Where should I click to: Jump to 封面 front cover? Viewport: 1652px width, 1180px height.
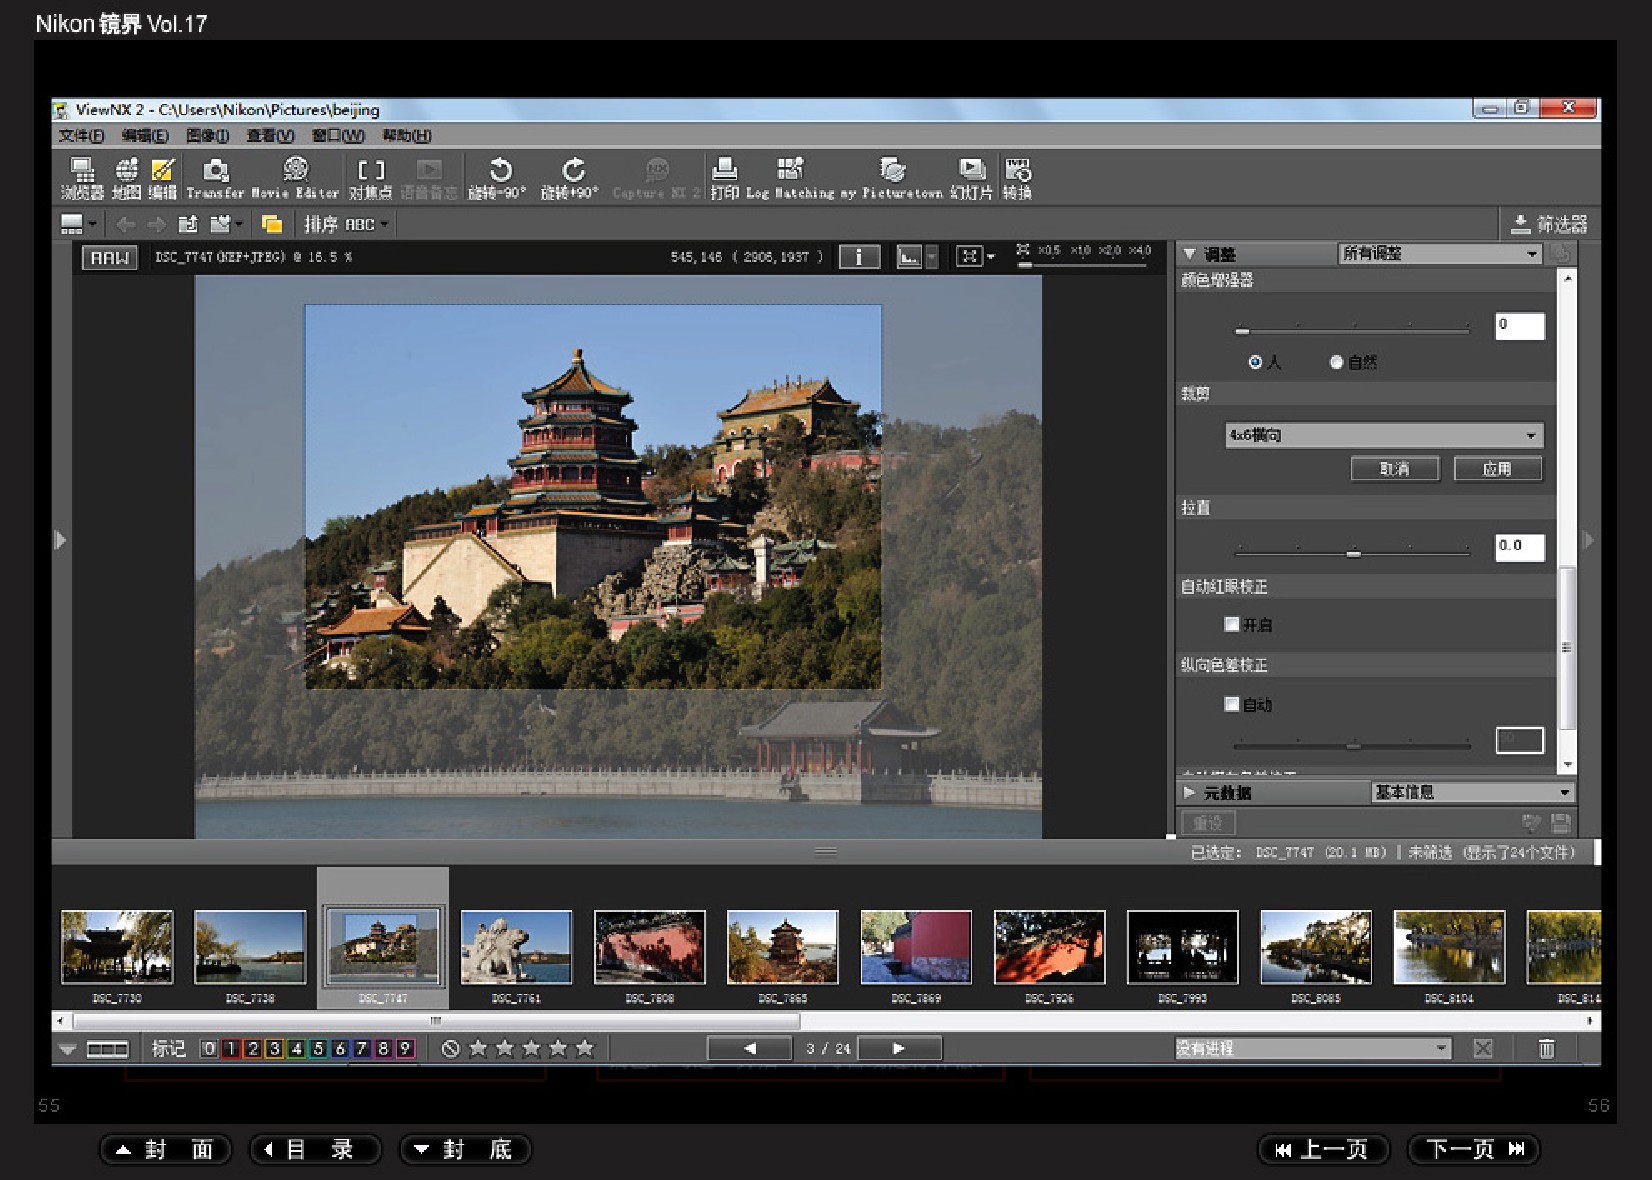coord(165,1149)
